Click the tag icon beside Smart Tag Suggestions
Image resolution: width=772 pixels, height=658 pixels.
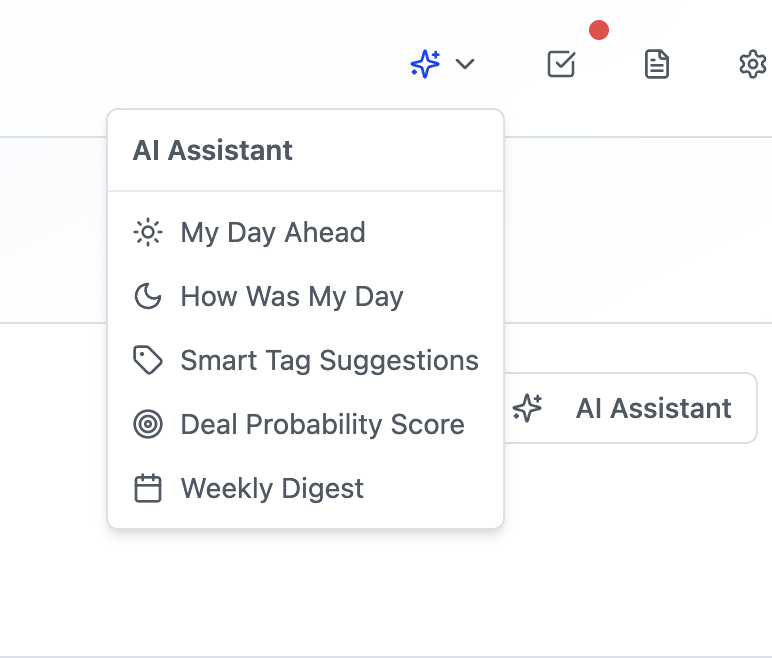pyautogui.click(x=148, y=361)
